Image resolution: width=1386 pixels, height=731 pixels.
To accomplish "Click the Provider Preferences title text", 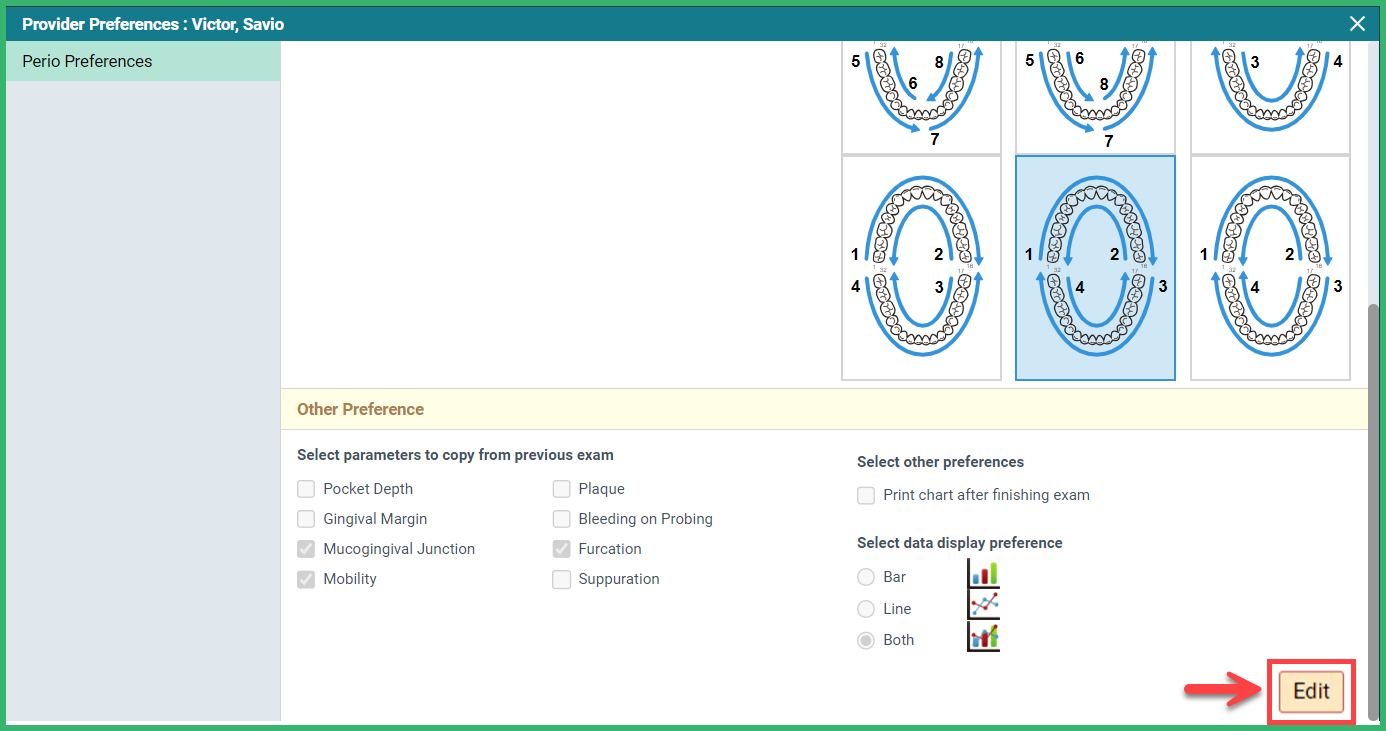I will point(153,24).
